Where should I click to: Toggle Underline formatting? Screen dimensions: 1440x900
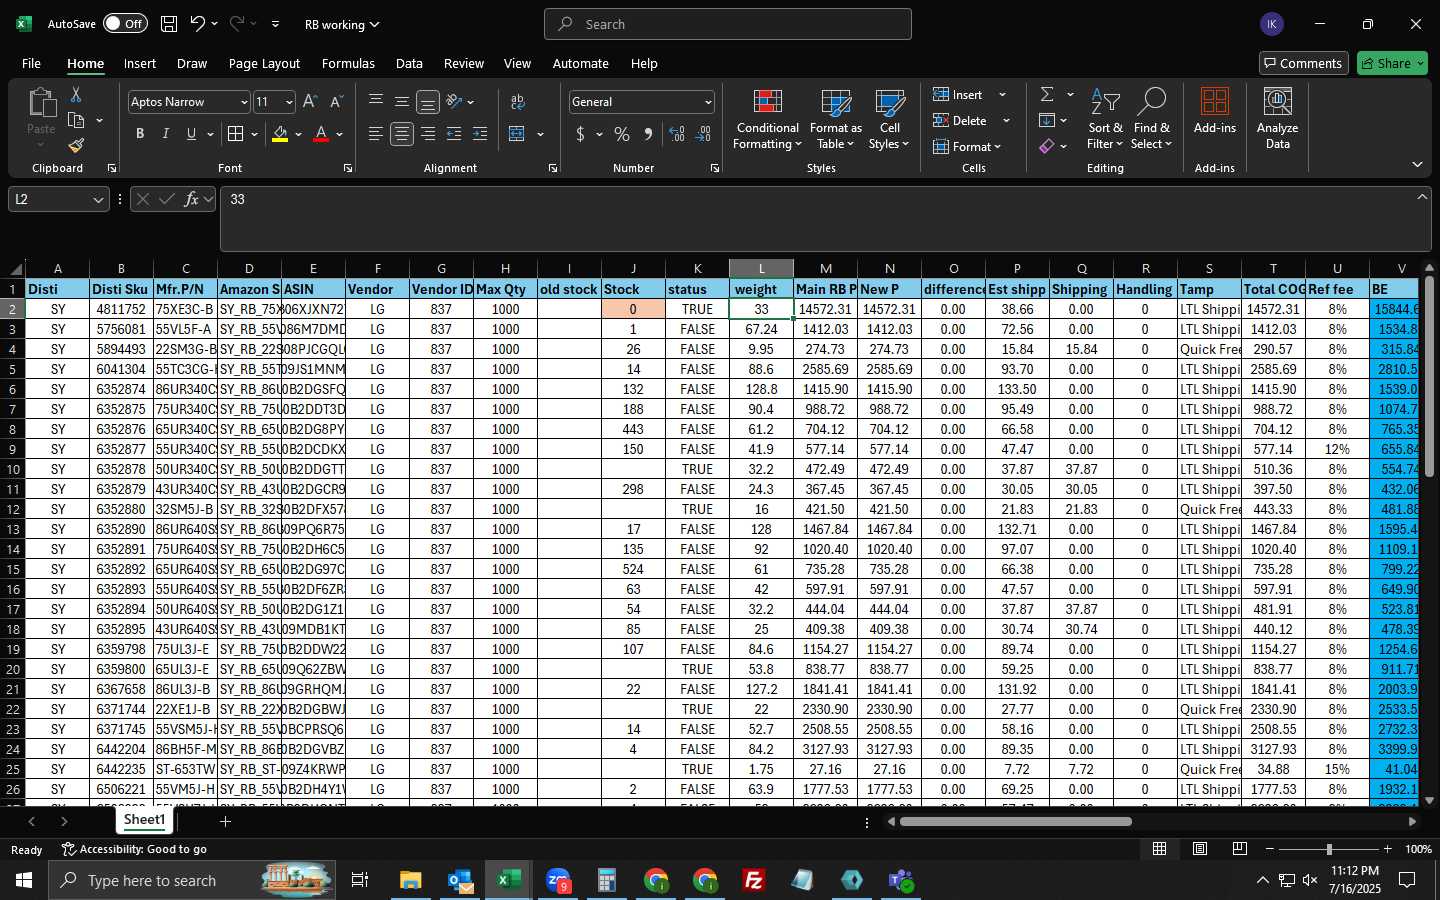point(191,134)
